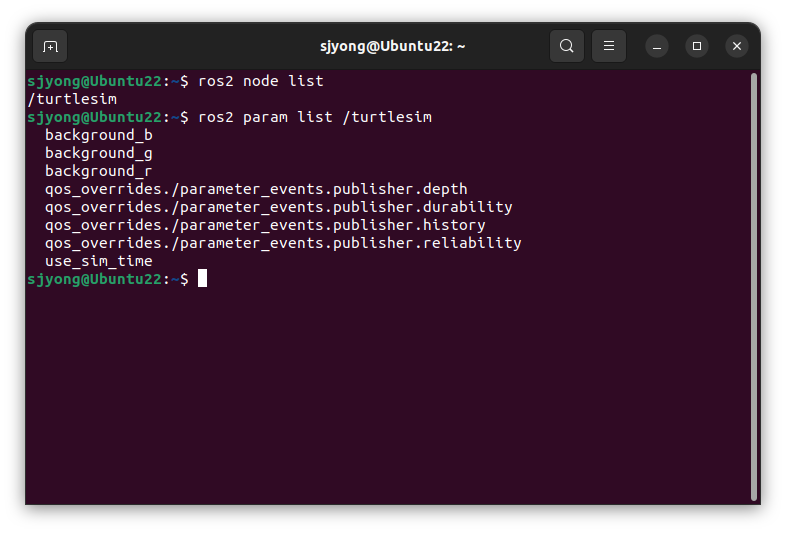Click the publisher.reliability qos_overrides line
The width and height of the screenshot is (786, 533).
283,243
